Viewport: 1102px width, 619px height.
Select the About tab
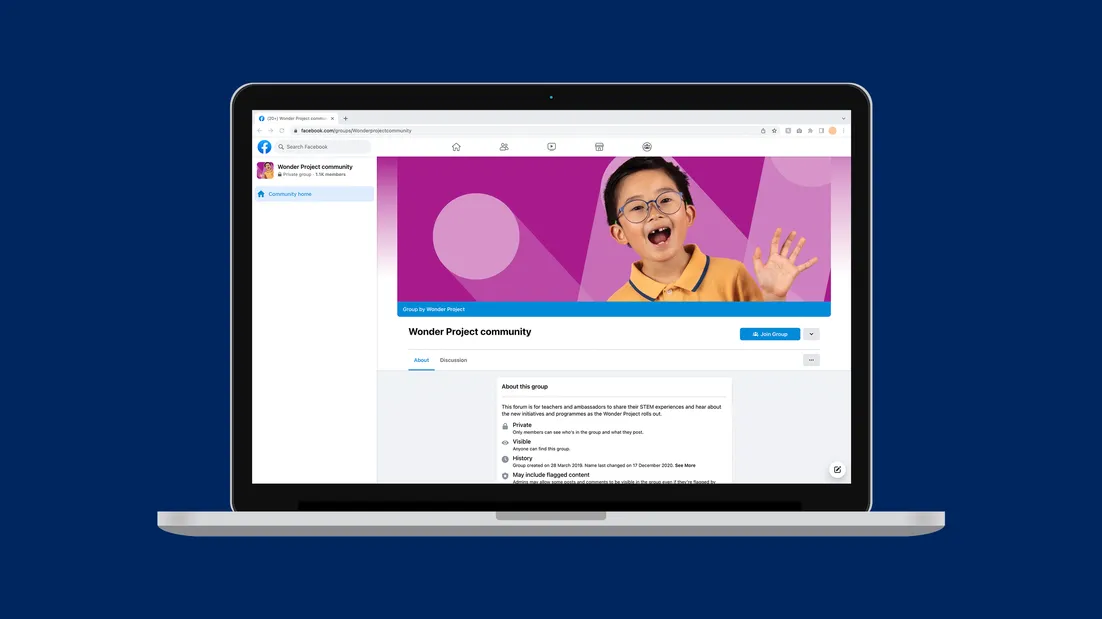(421, 360)
